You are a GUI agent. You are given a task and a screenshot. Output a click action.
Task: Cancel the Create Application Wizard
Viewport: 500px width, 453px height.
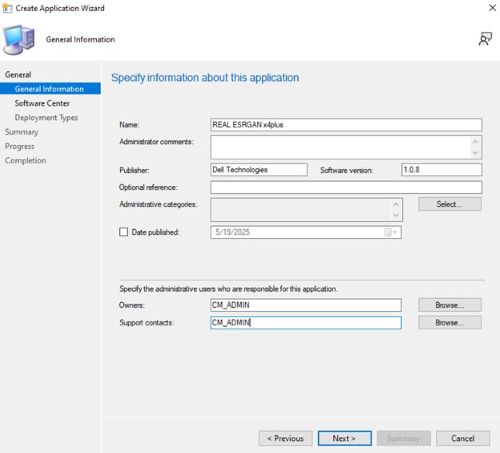[x=463, y=438]
